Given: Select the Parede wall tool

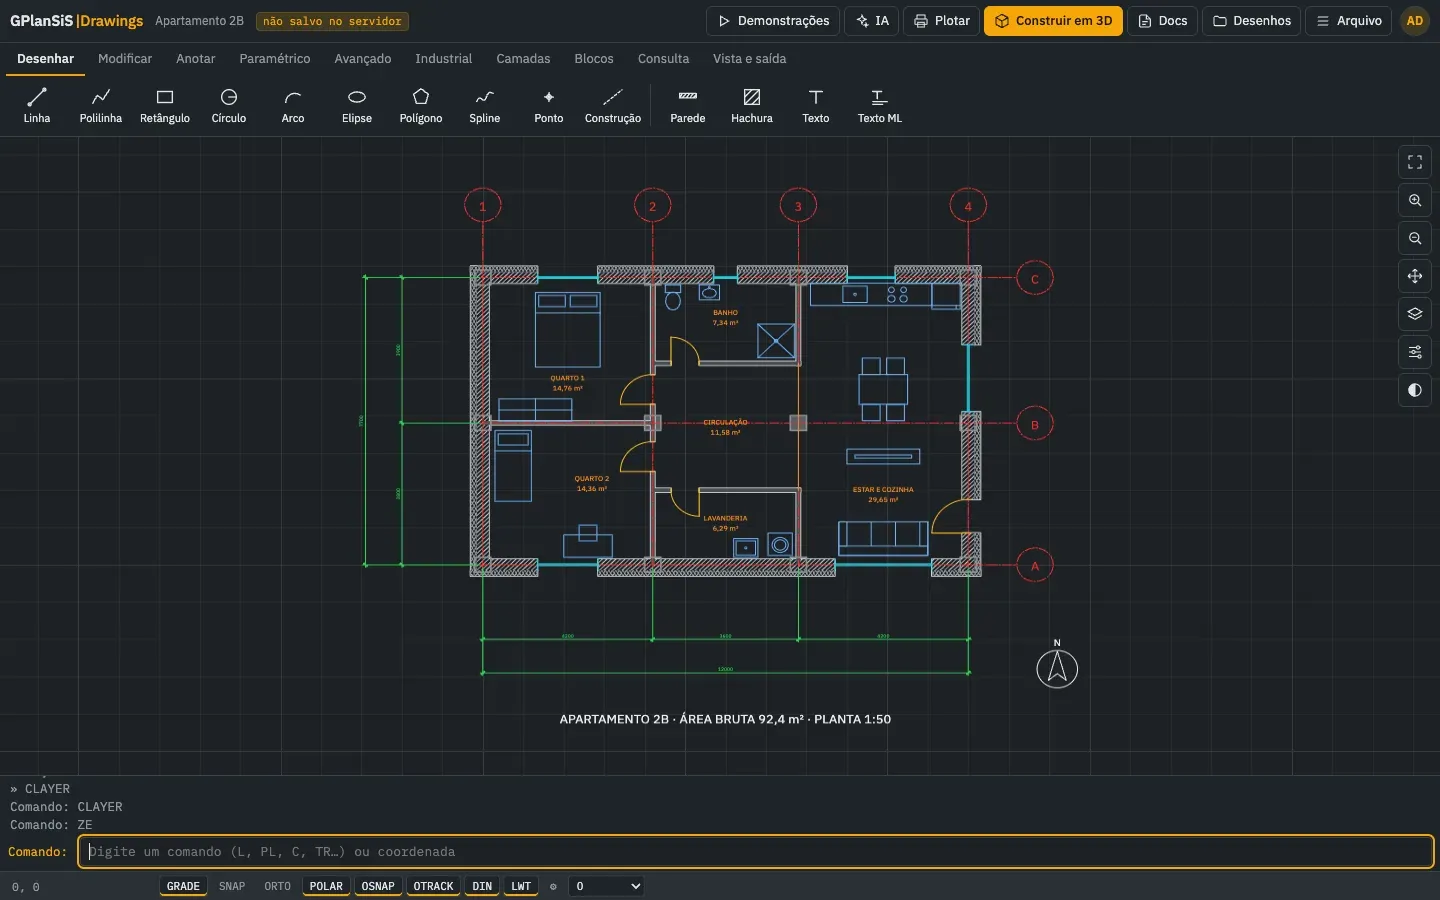Looking at the screenshot, I should pos(688,105).
